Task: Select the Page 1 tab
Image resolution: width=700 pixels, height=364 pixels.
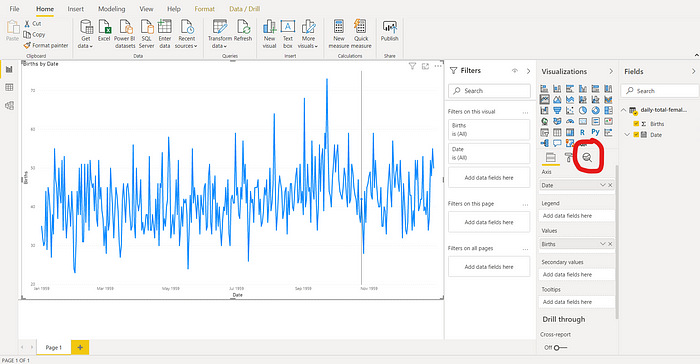Action: (x=53, y=347)
